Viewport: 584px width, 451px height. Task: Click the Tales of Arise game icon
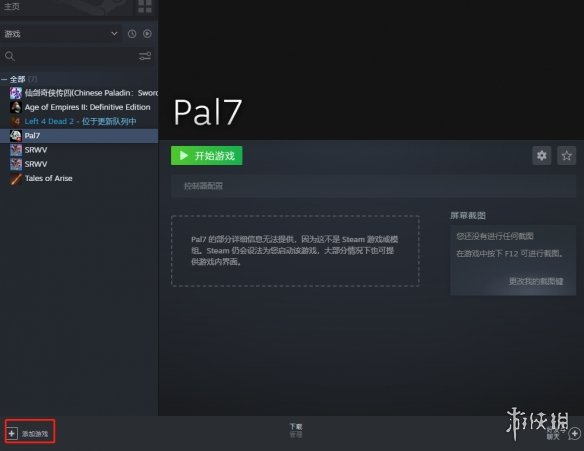[x=16, y=179]
